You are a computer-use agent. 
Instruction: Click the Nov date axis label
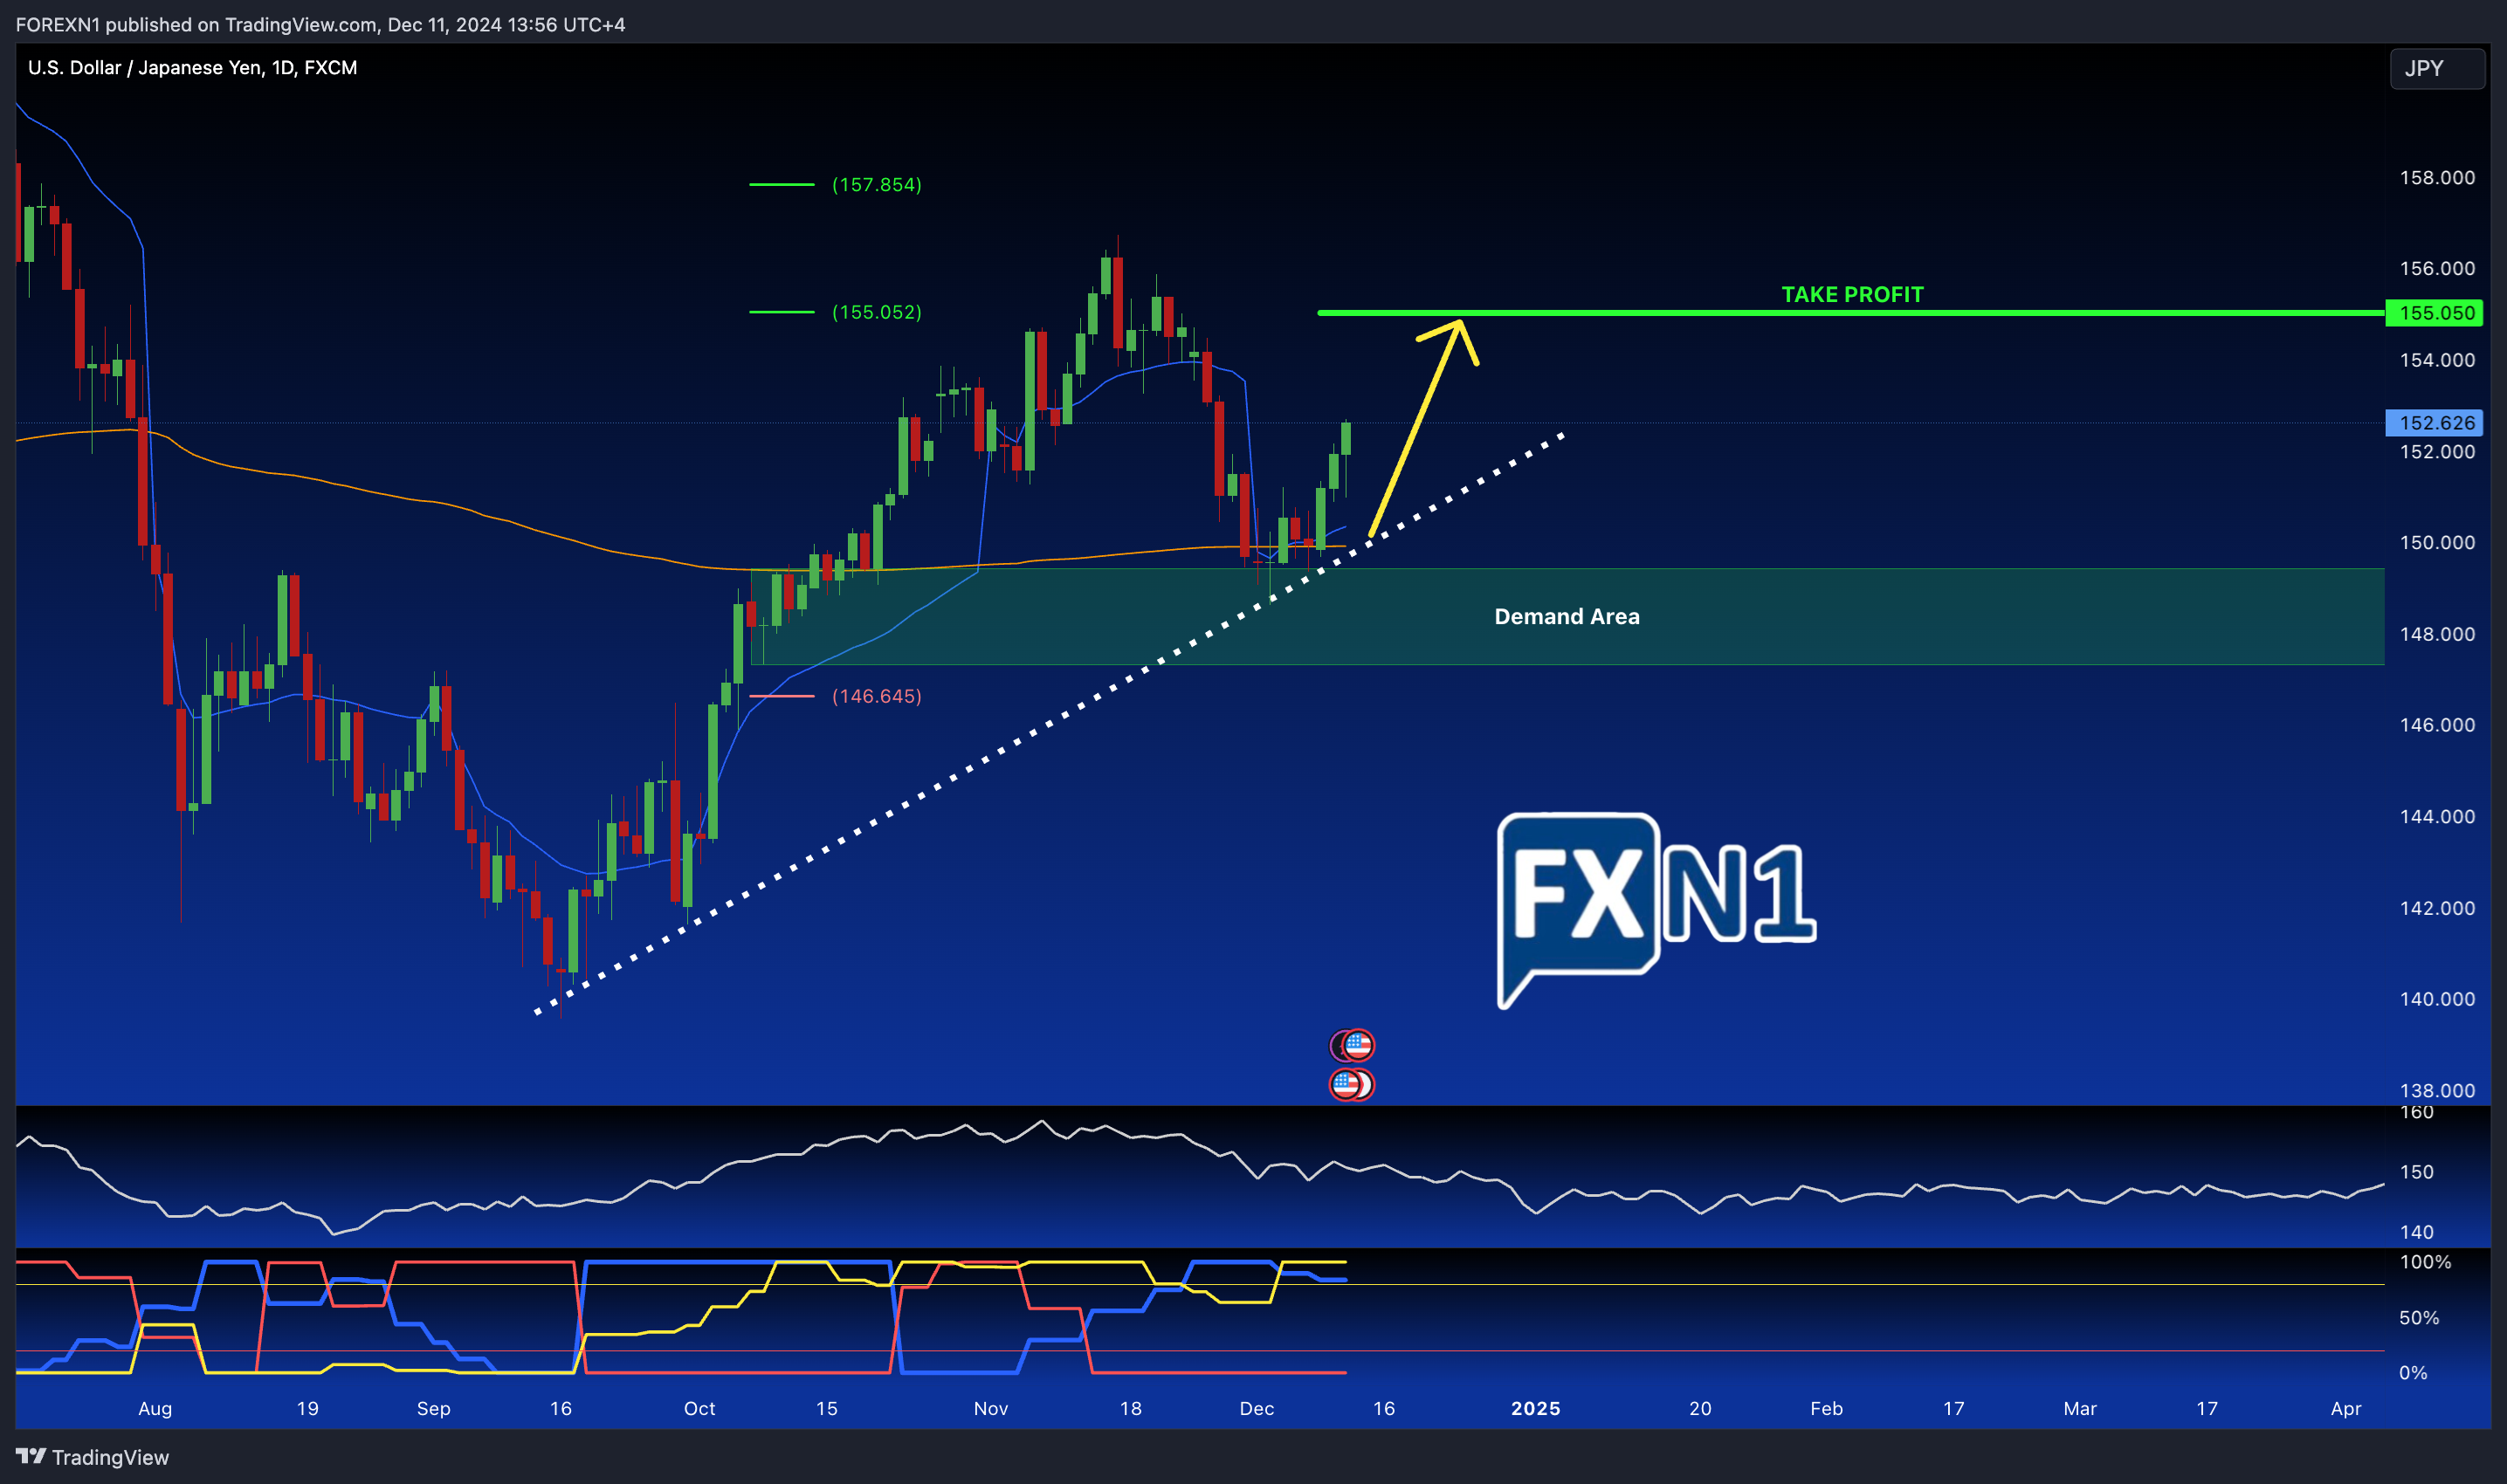pos(990,1408)
